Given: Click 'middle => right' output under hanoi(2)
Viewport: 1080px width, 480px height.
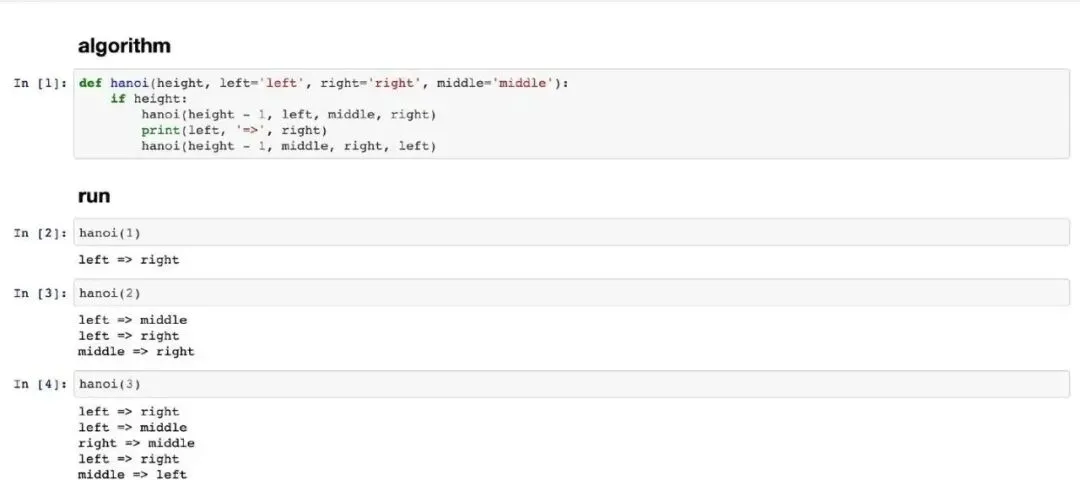Looking at the screenshot, I should click(x=136, y=352).
